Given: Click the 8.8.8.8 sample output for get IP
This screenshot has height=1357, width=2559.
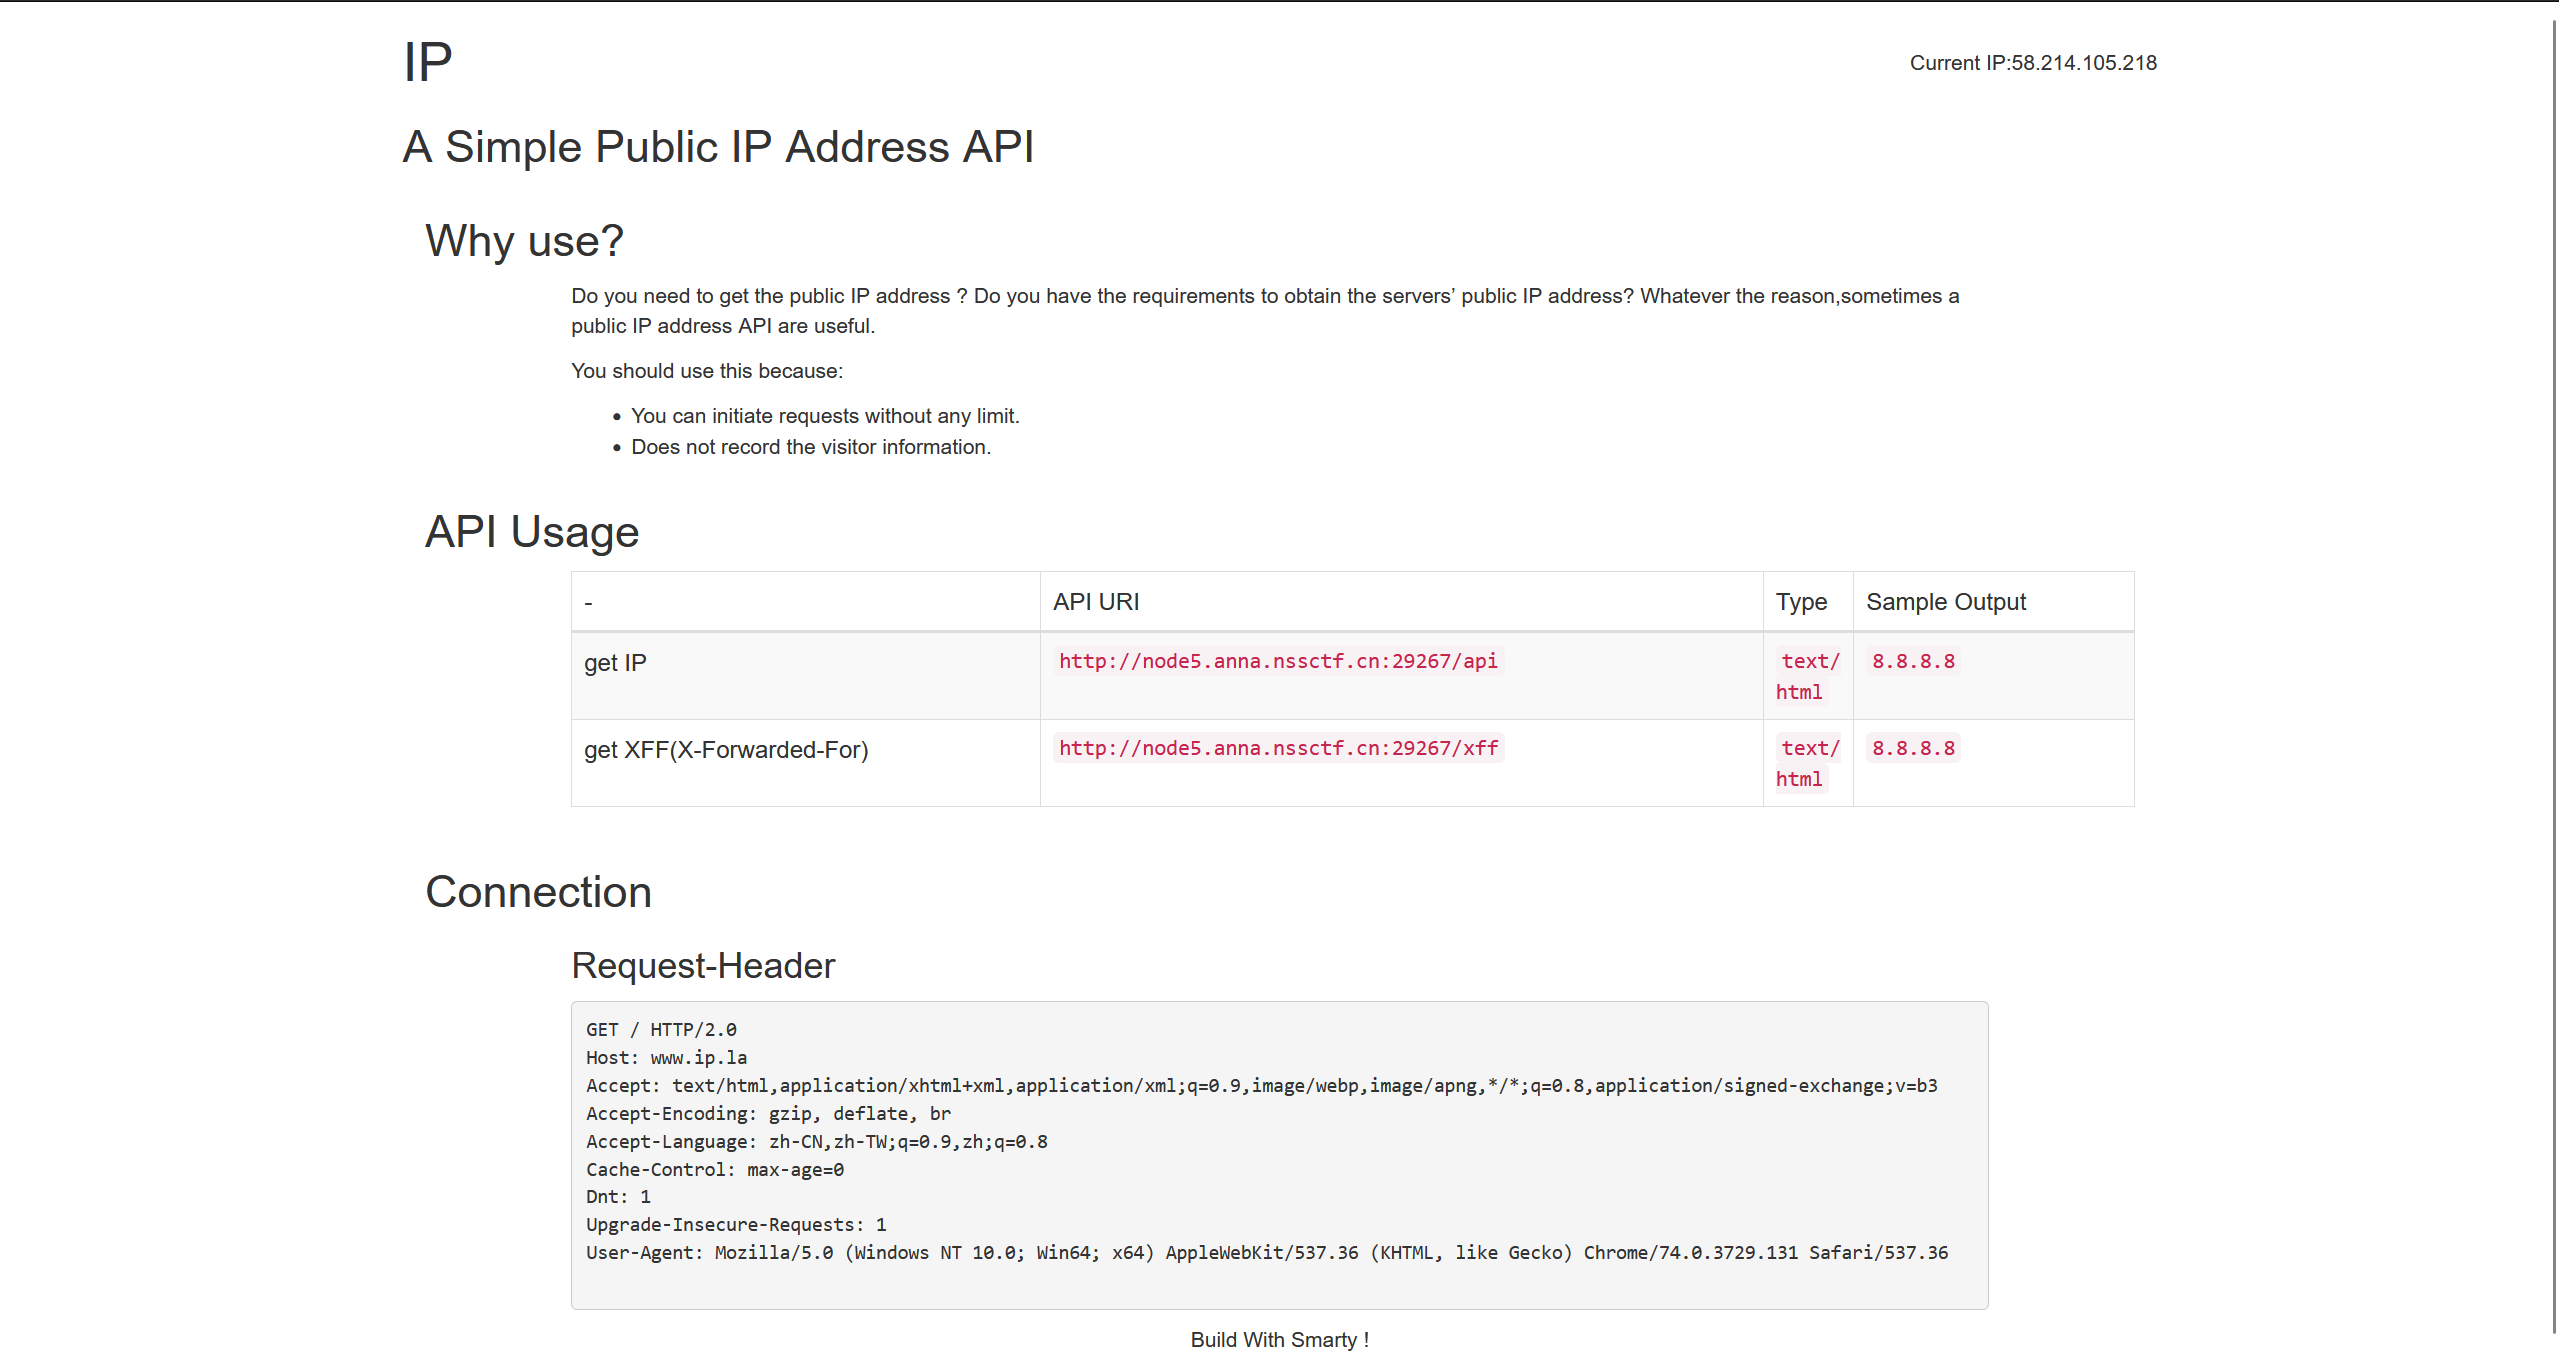Looking at the screenshot, I should [1912, 661].
